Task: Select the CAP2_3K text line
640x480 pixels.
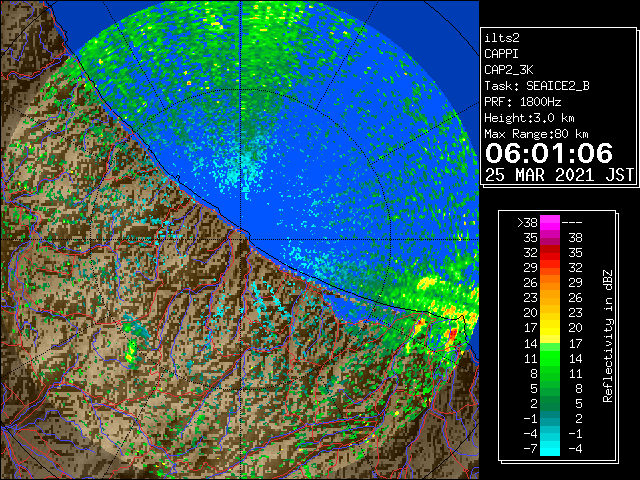Action: [x=509, y=70]
